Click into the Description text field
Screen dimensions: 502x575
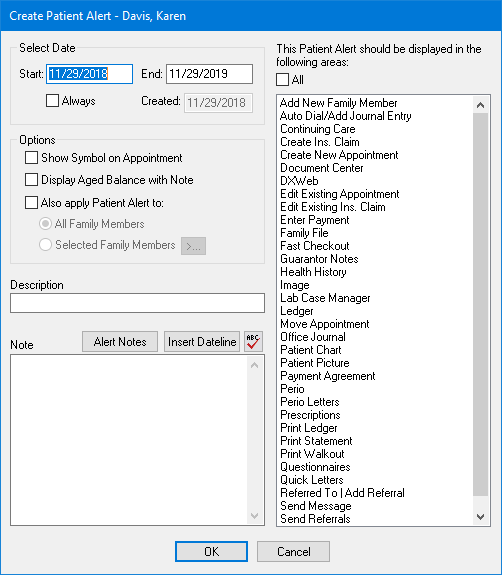point(138,303)
